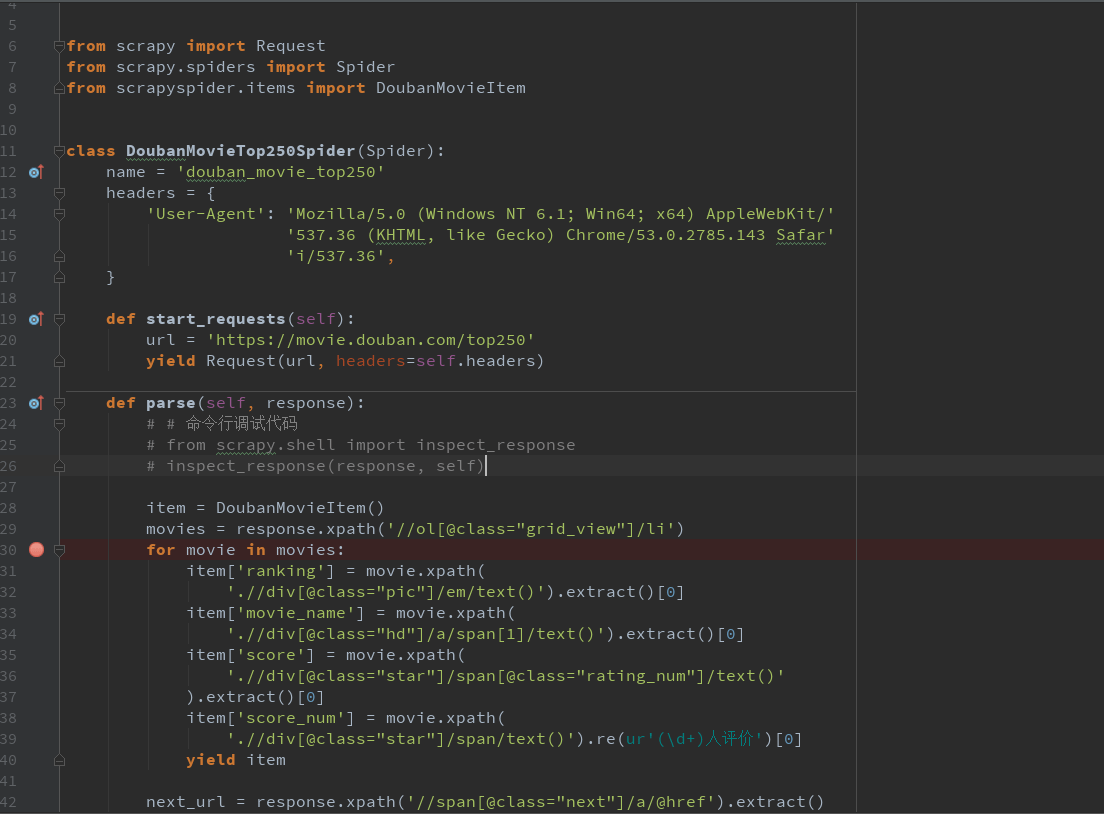1104x814 pixels.
Task: Place cursor in the douban top250 URL string
Action: (370, 340)
